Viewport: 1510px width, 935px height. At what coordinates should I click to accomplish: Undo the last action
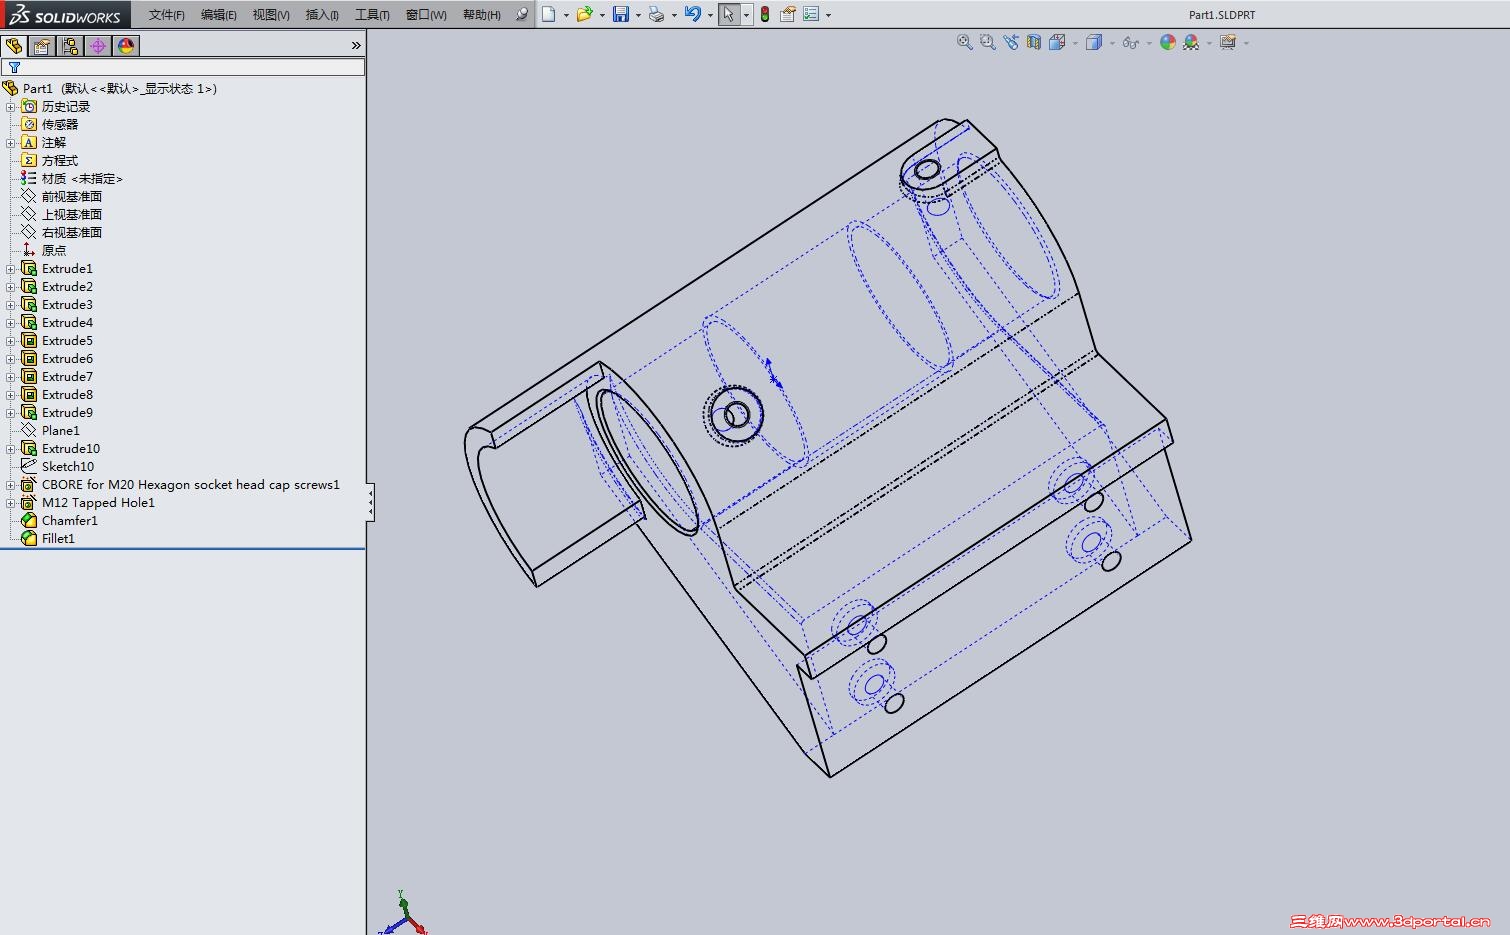(x=693, y=14)
